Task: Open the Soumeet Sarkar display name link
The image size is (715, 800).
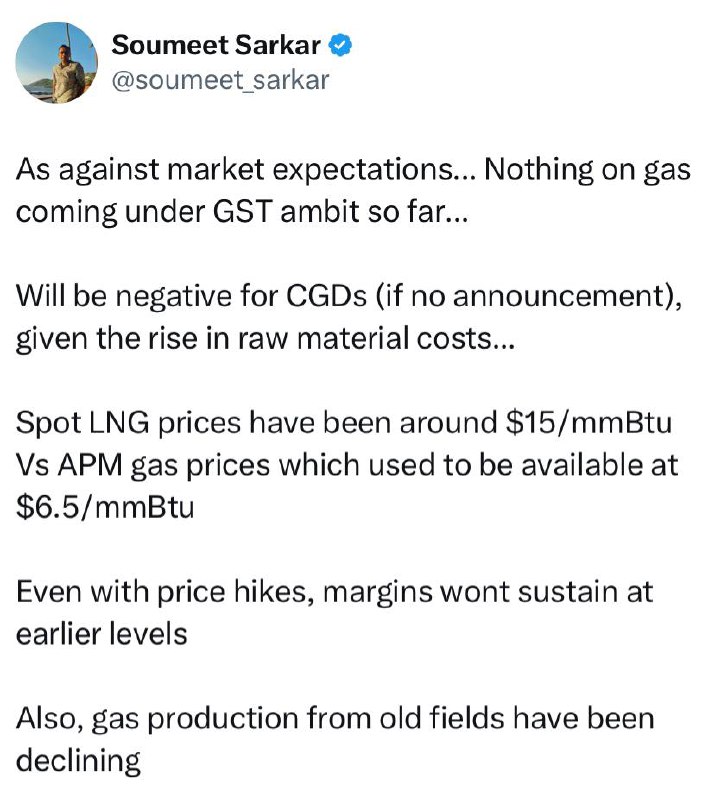Action: 216,45
